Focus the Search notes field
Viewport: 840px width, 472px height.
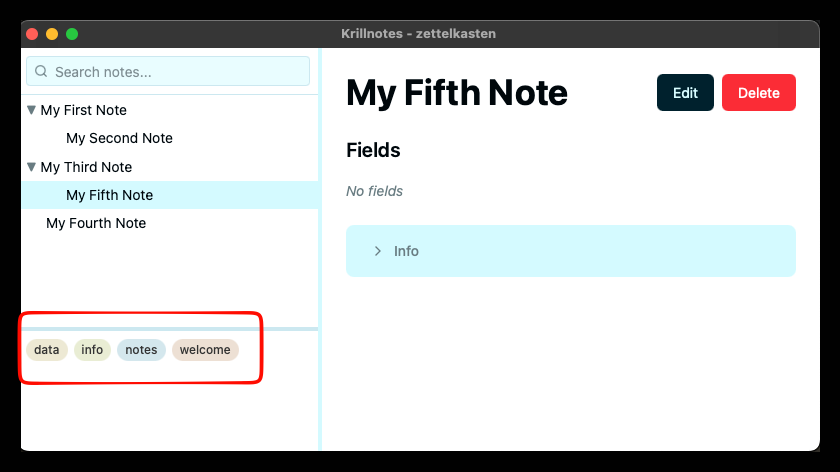(x=175, y=72)
